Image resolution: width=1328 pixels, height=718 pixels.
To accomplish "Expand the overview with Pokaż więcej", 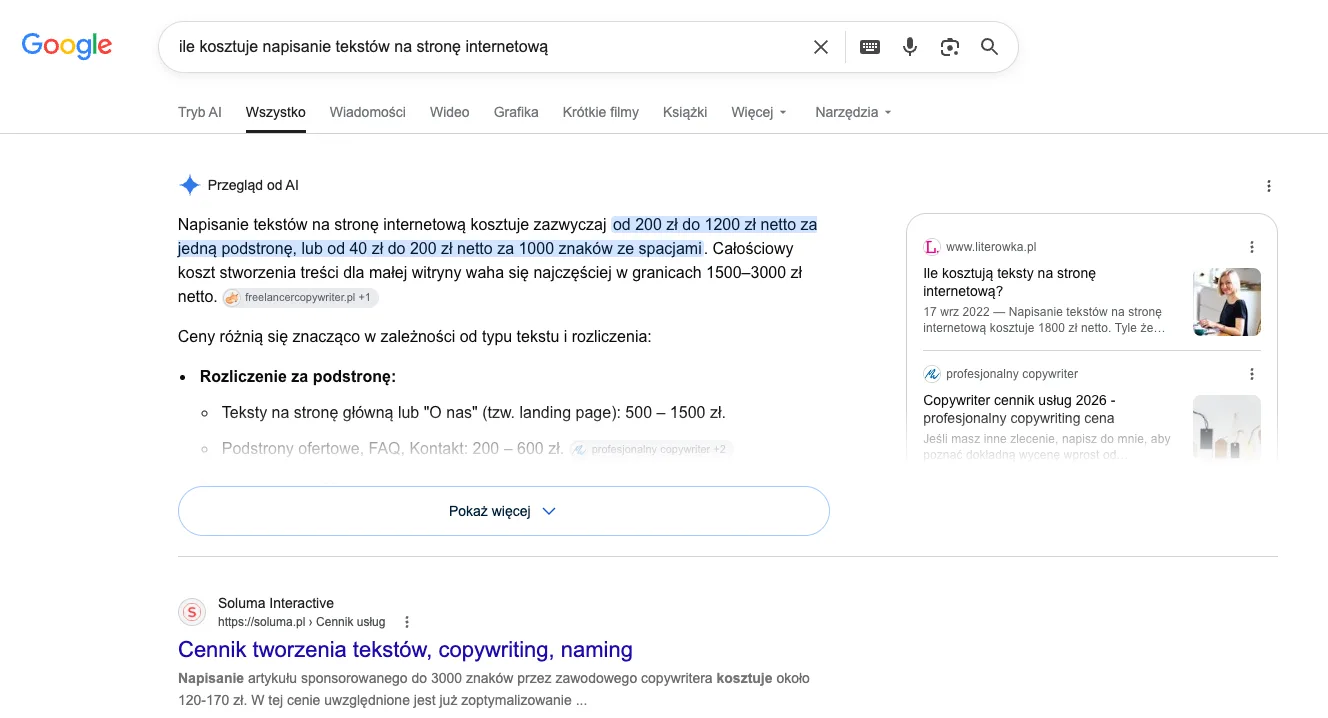I will [504, 511].
